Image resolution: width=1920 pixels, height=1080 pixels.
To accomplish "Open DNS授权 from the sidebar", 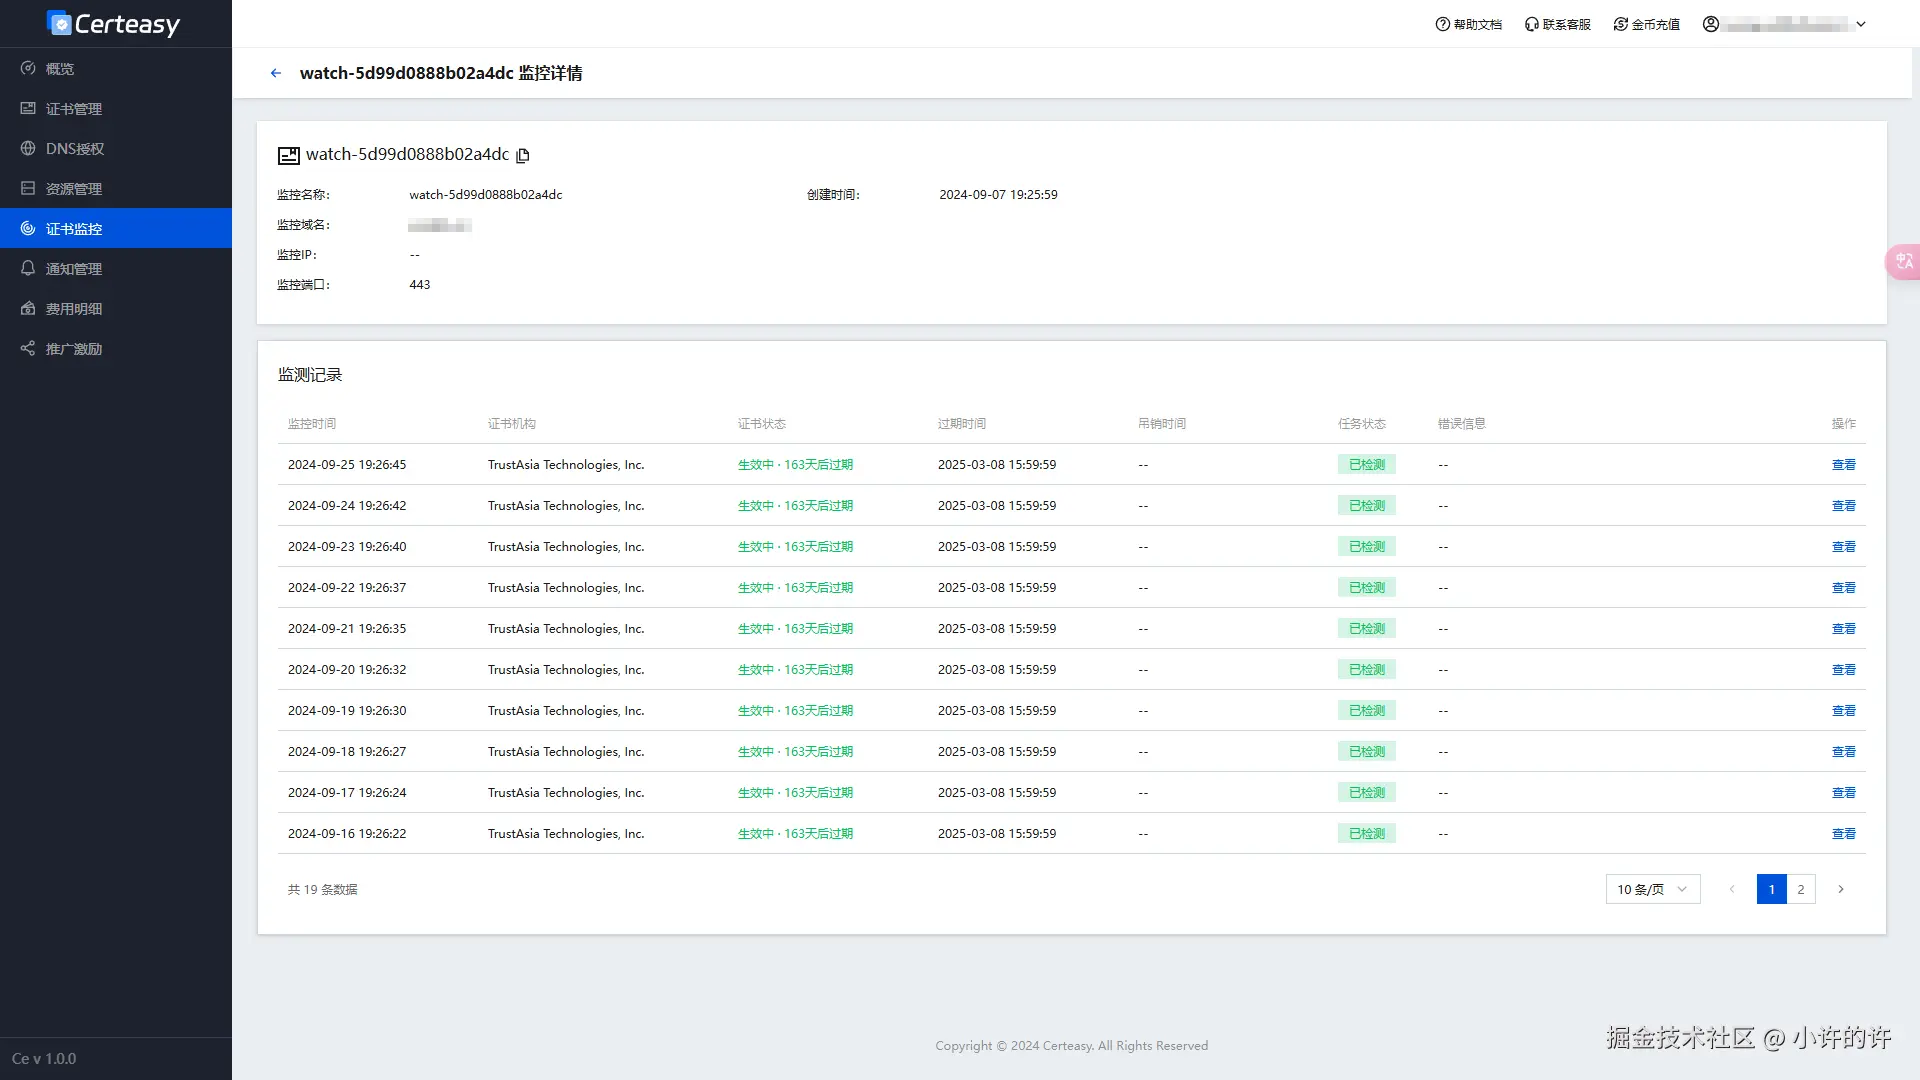I will 74,149.
